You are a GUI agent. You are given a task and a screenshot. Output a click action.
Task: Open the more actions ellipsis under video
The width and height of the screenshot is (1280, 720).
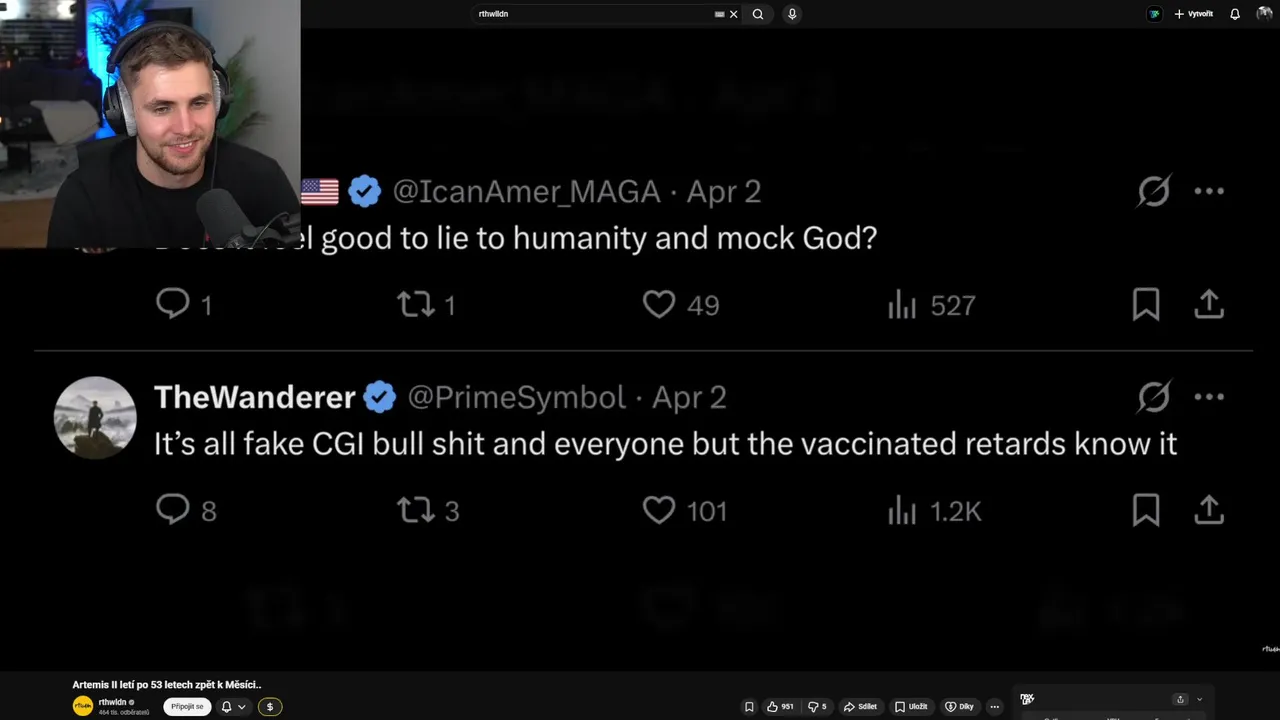click(x=994, y=707)
